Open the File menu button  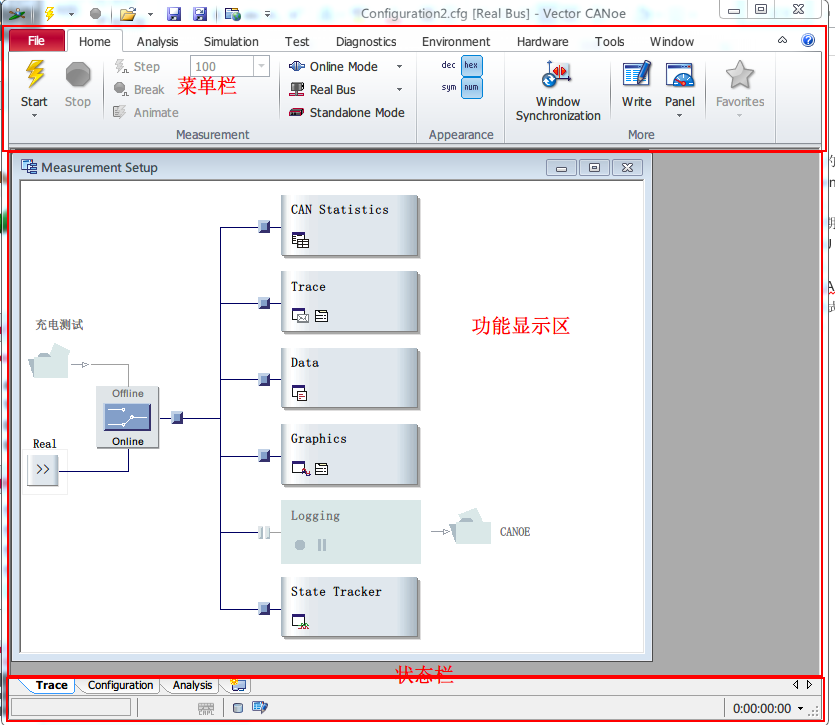point(36,41)
